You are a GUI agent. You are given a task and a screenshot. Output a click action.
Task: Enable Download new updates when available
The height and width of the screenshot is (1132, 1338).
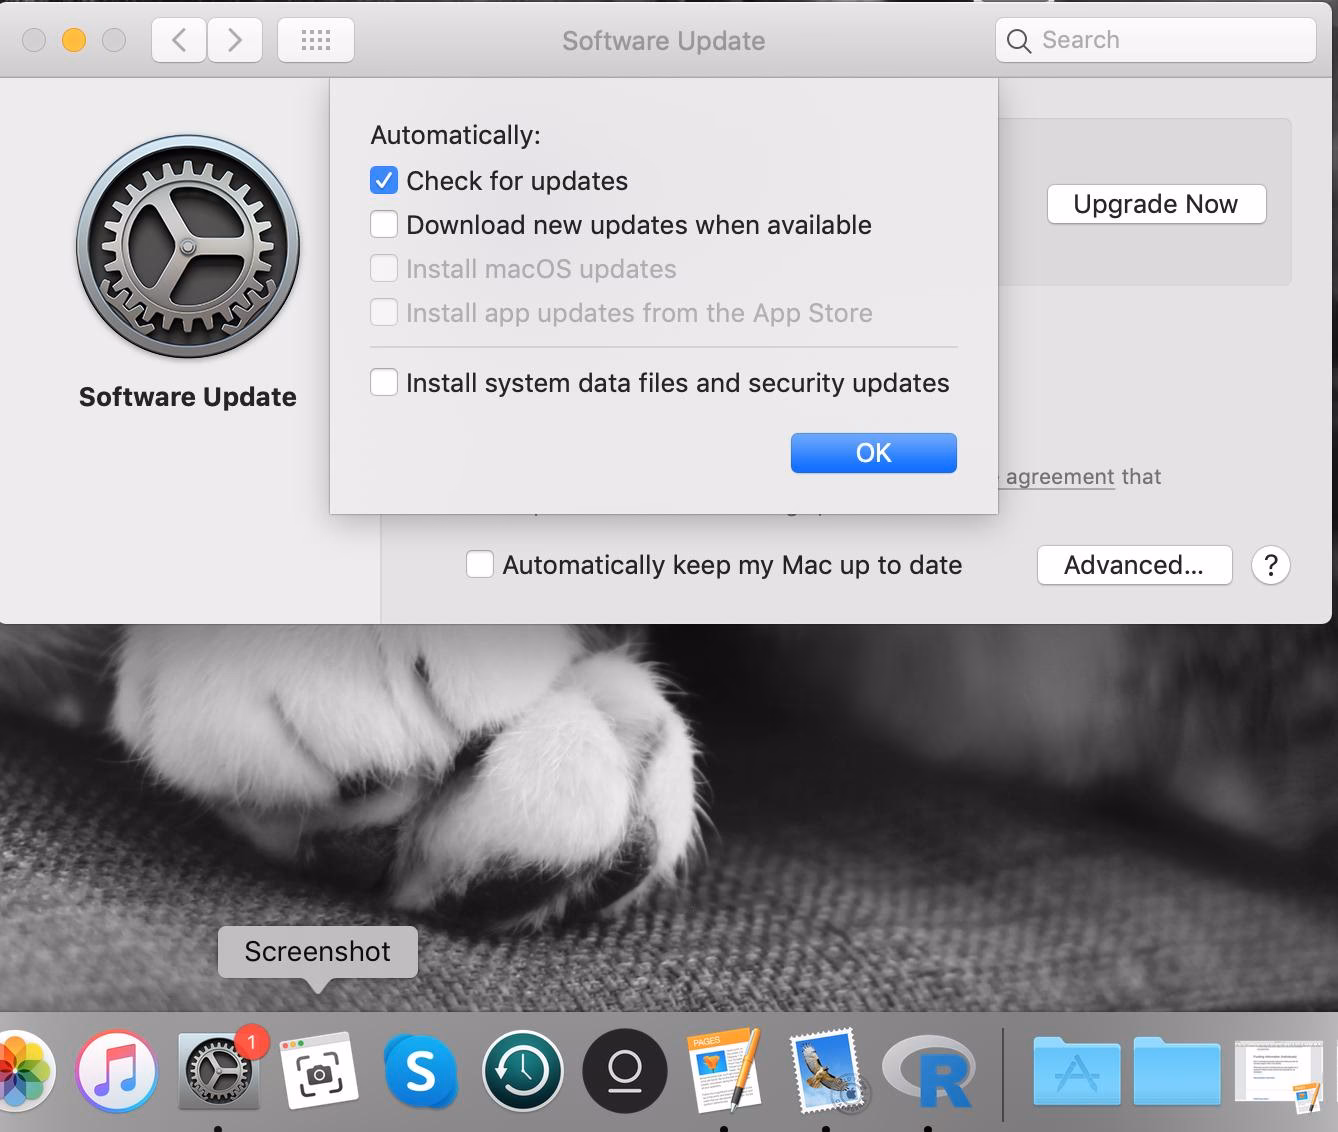[x=384, y=225]
